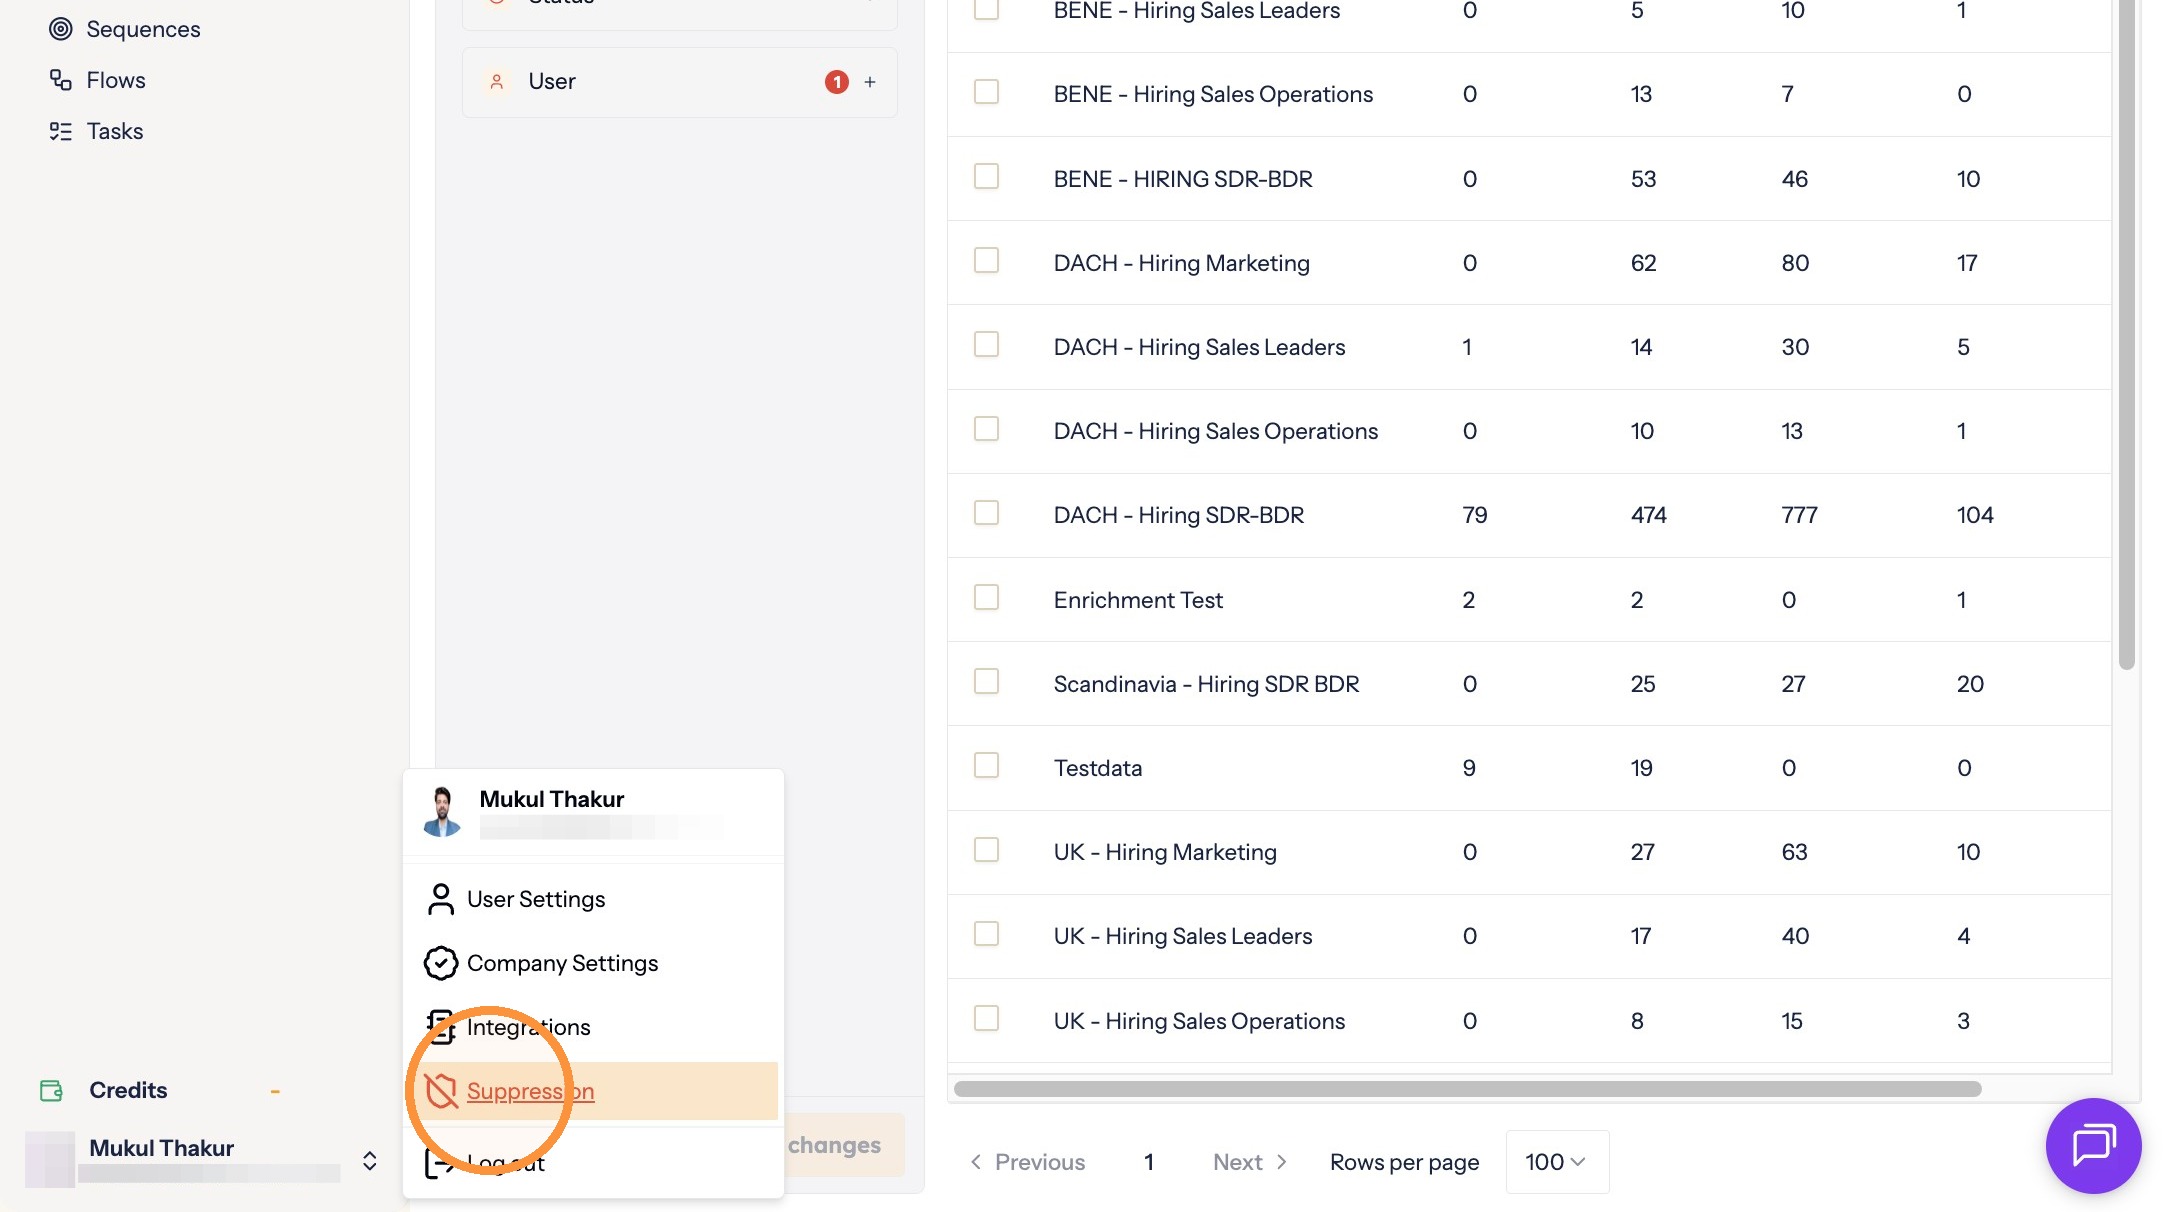Click the Next page button
Image resolution: width=2168 pixels, height=1212 pixels.
[x=1250, y=1162]
